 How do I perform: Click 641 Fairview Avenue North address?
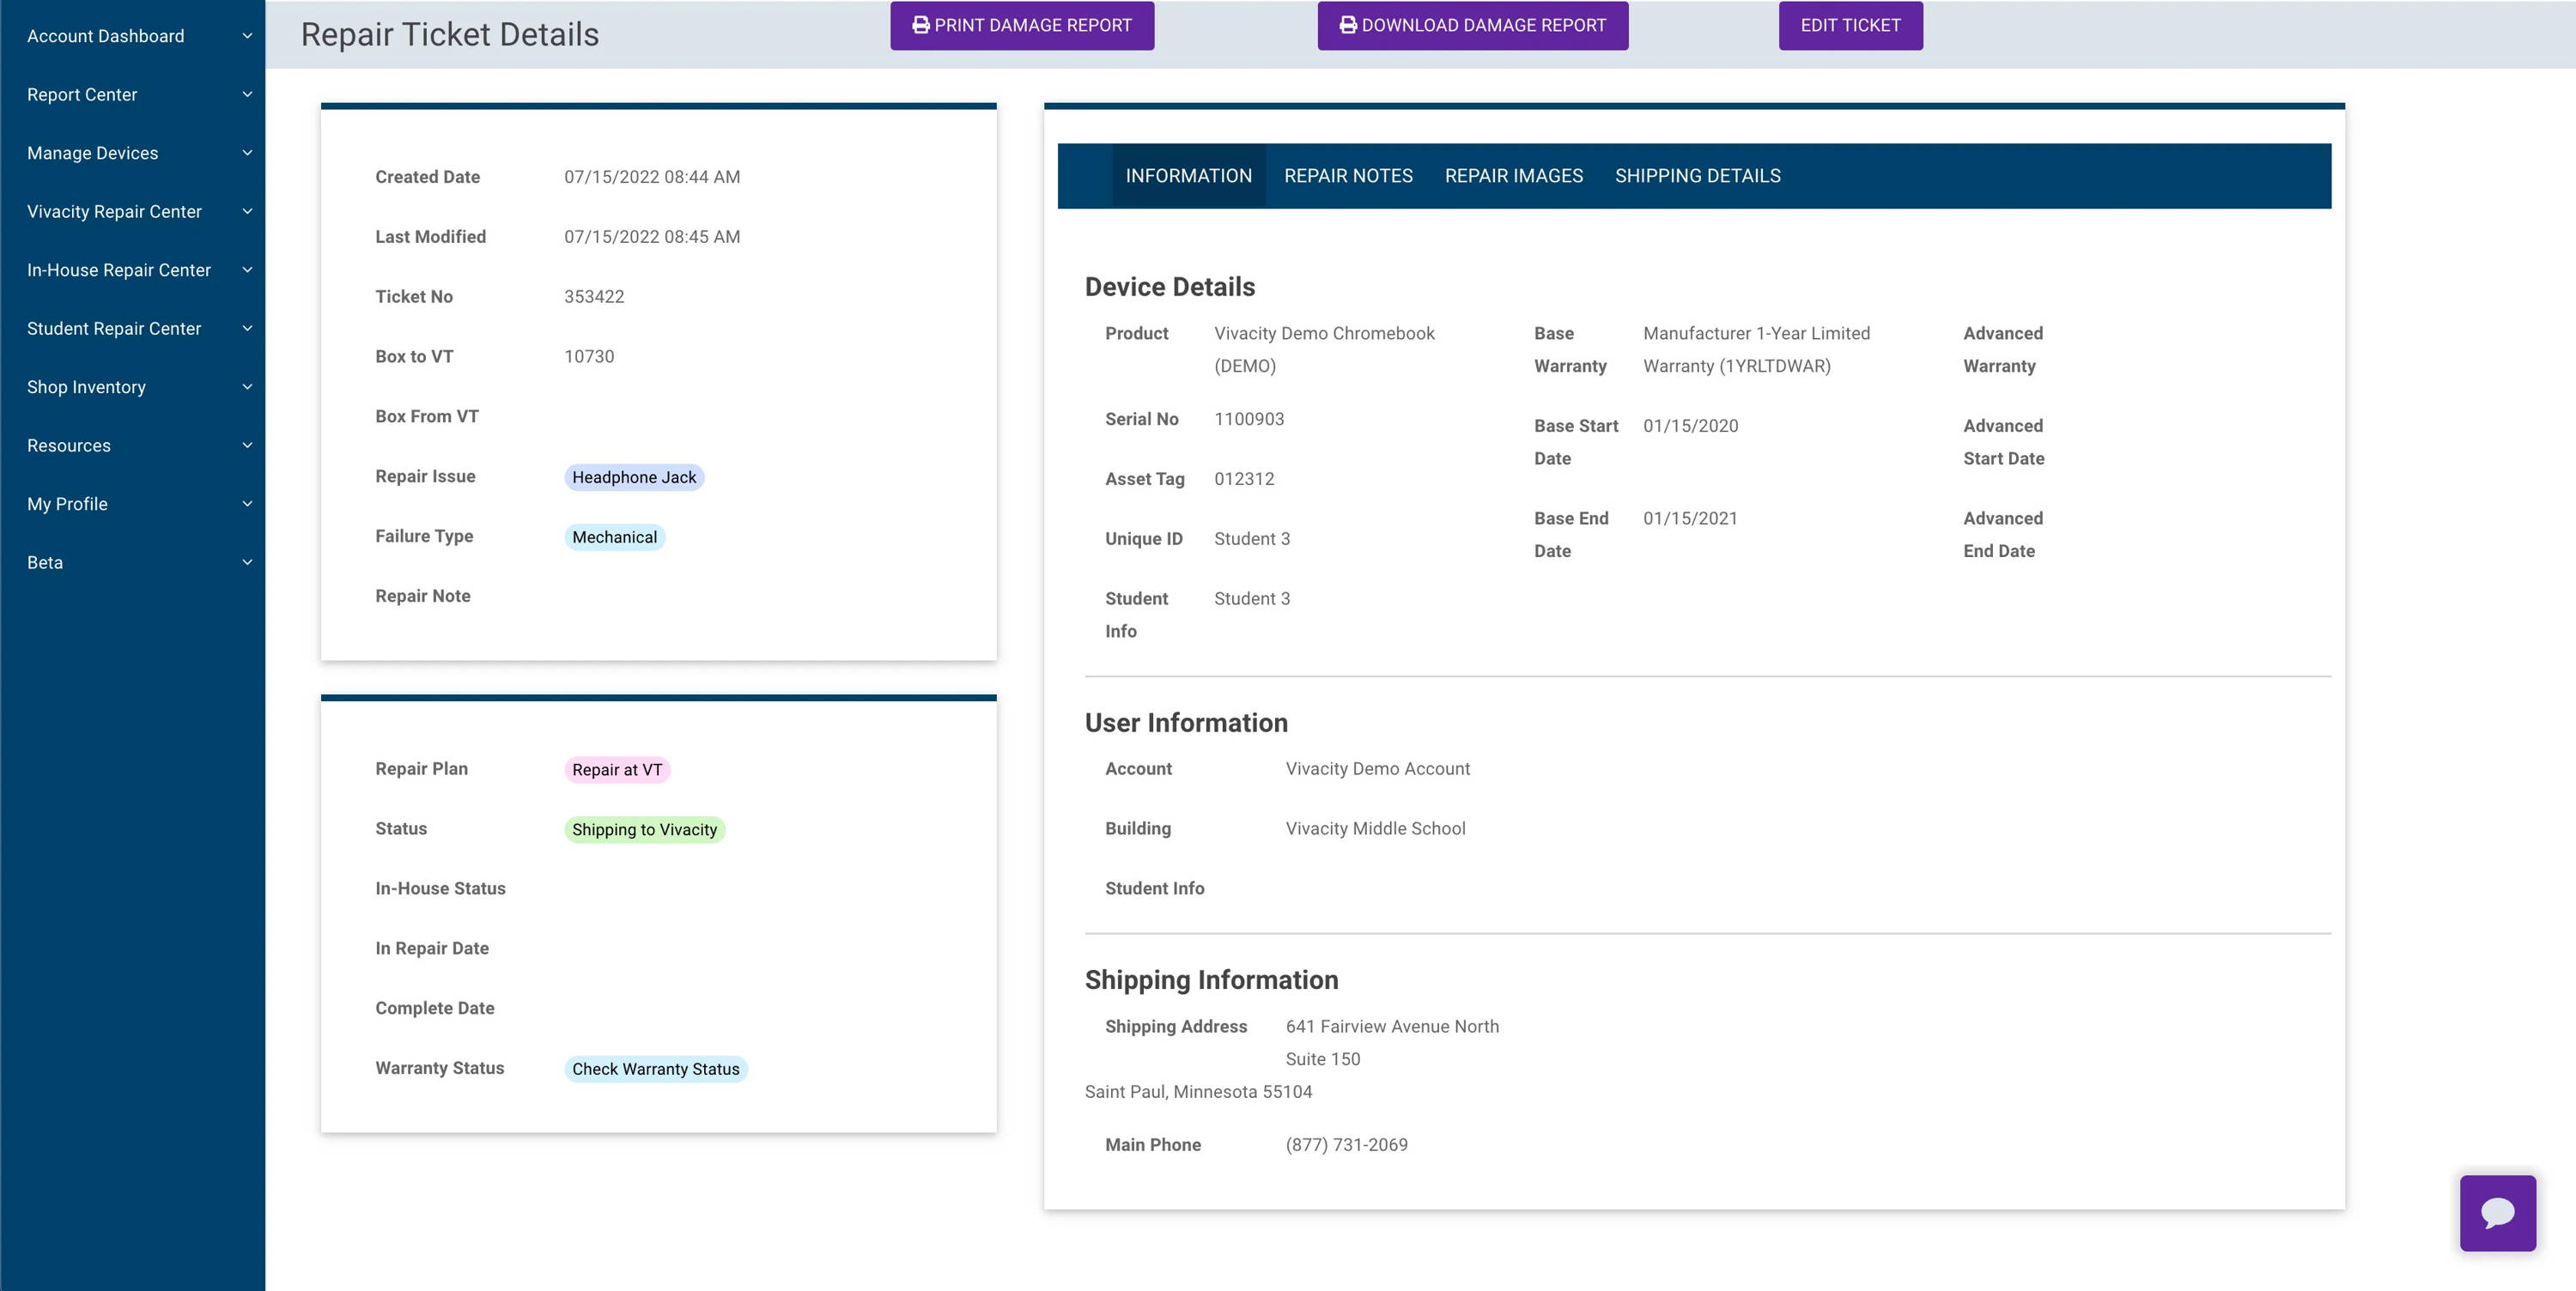point(1392,1026)
